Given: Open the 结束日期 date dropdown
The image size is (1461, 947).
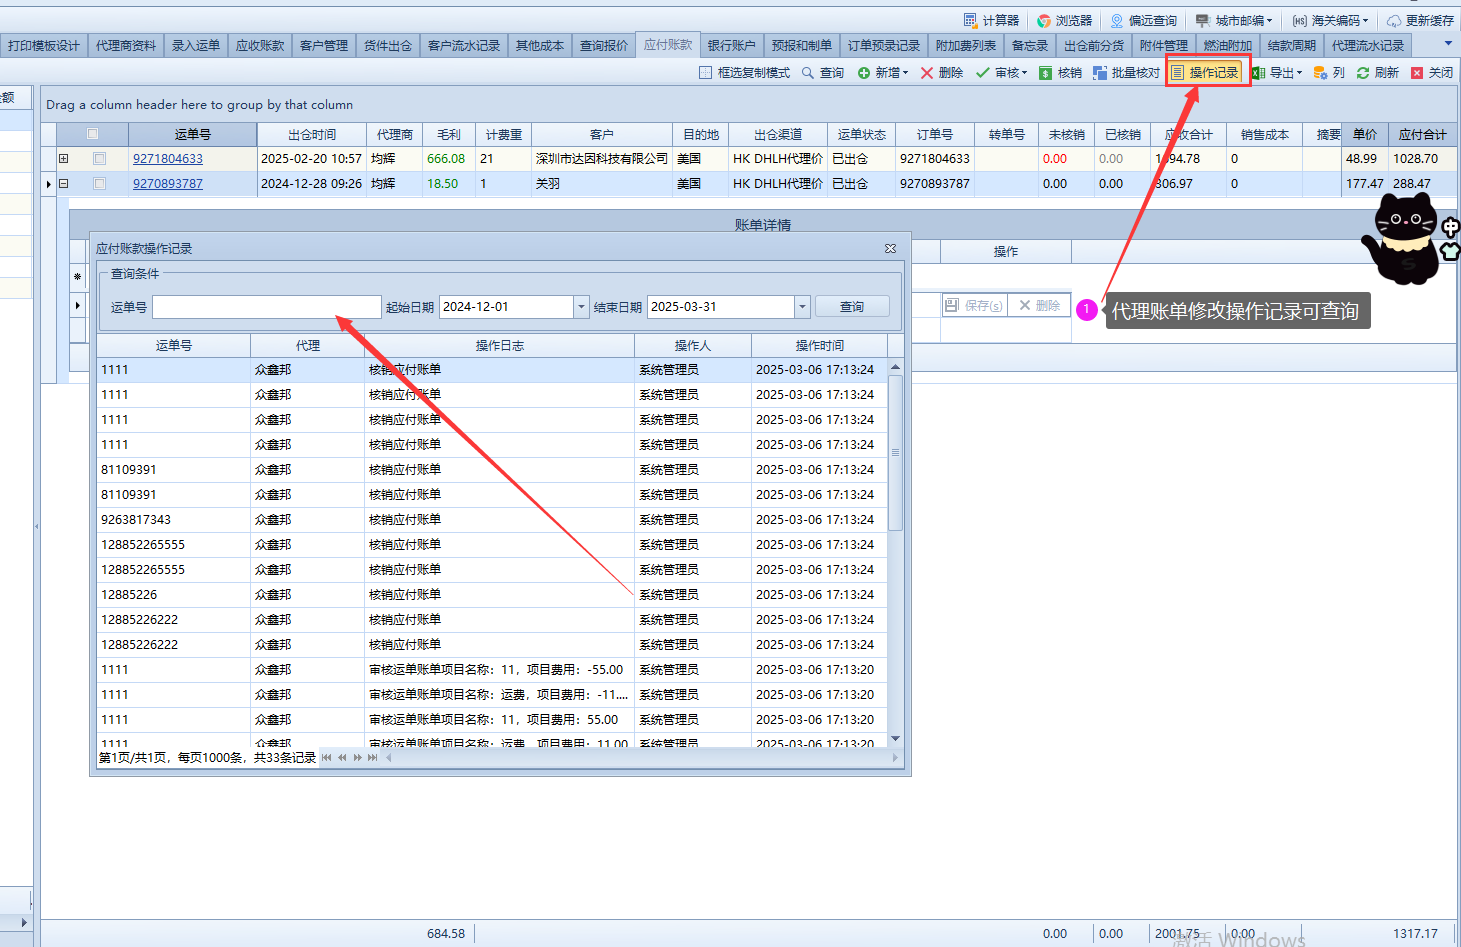Looking at the screenshot, I should pyautogui.click(x=802, y=307).
